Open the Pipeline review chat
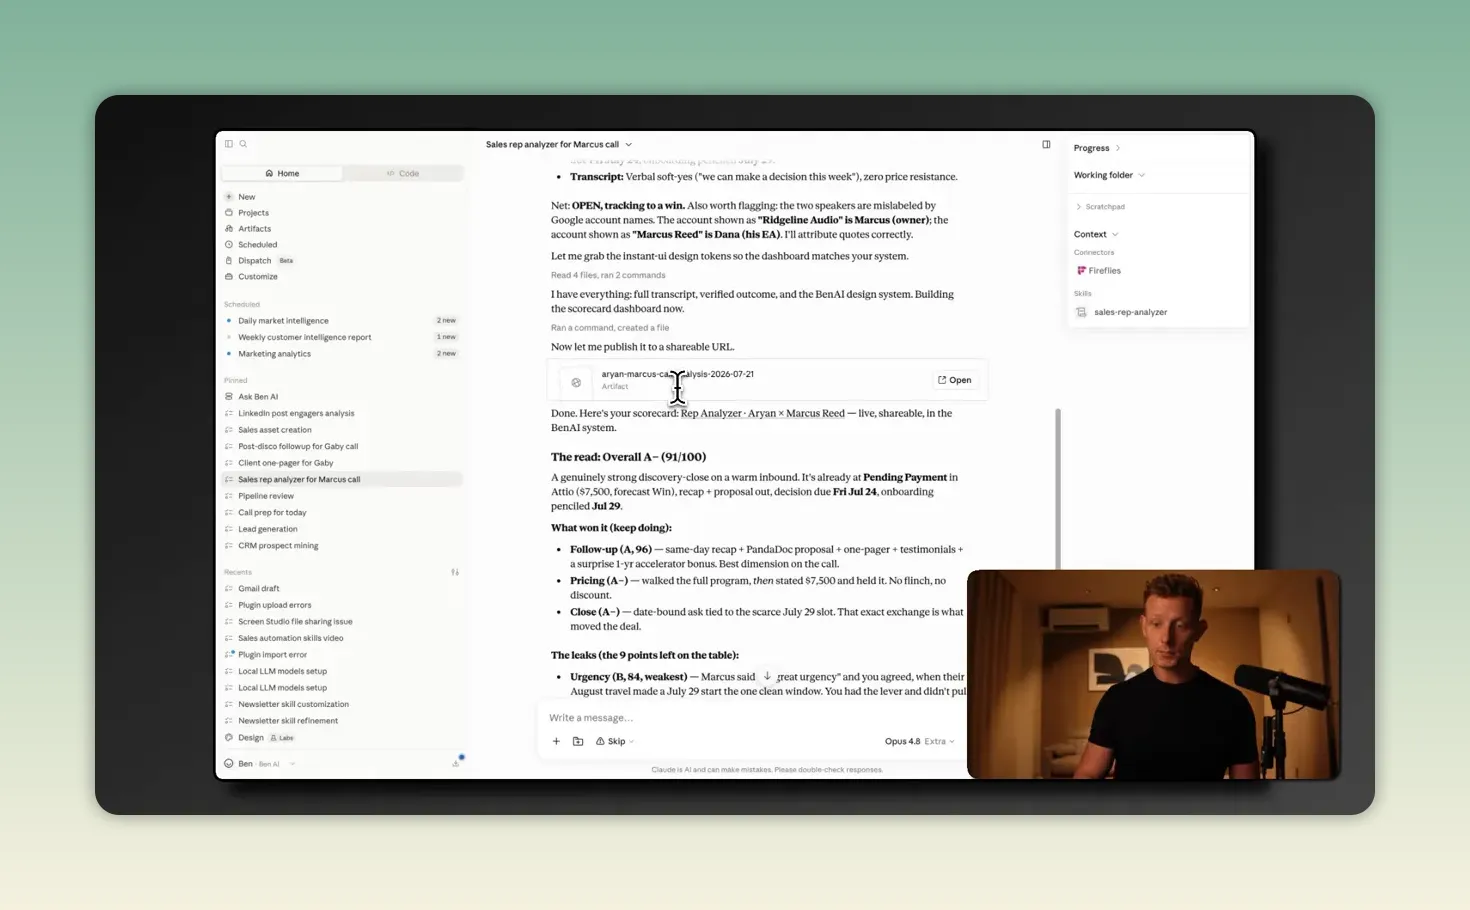This screenshot has height=910, width=1470. 342,496
